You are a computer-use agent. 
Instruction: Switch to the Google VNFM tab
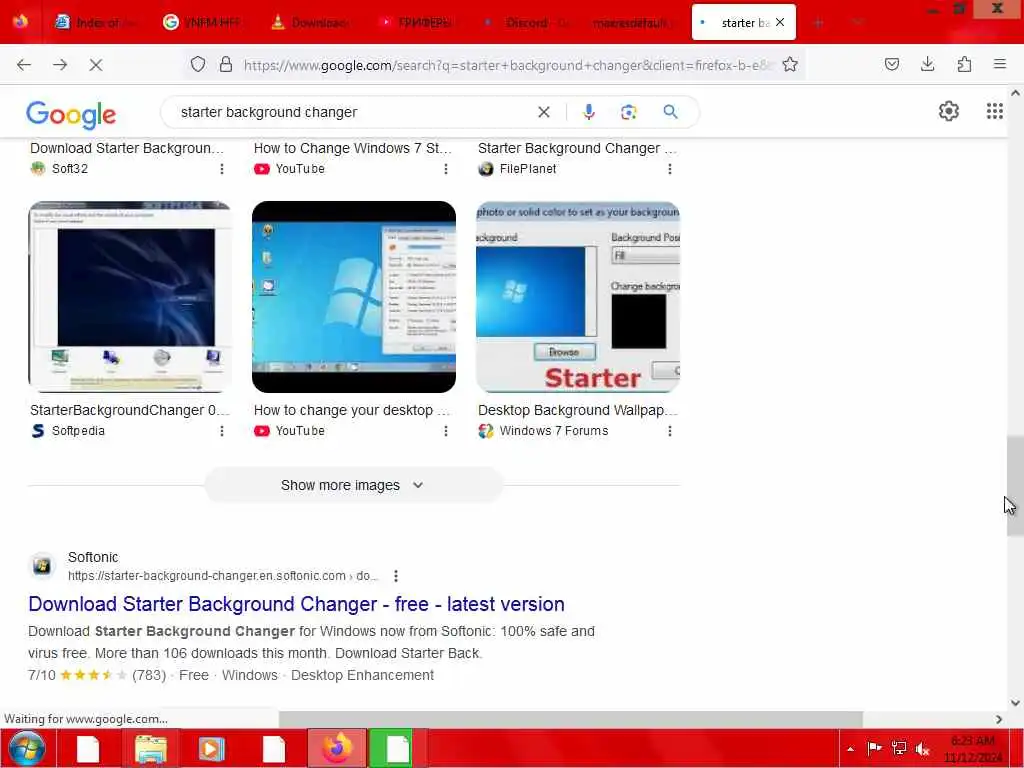[202, 22]
